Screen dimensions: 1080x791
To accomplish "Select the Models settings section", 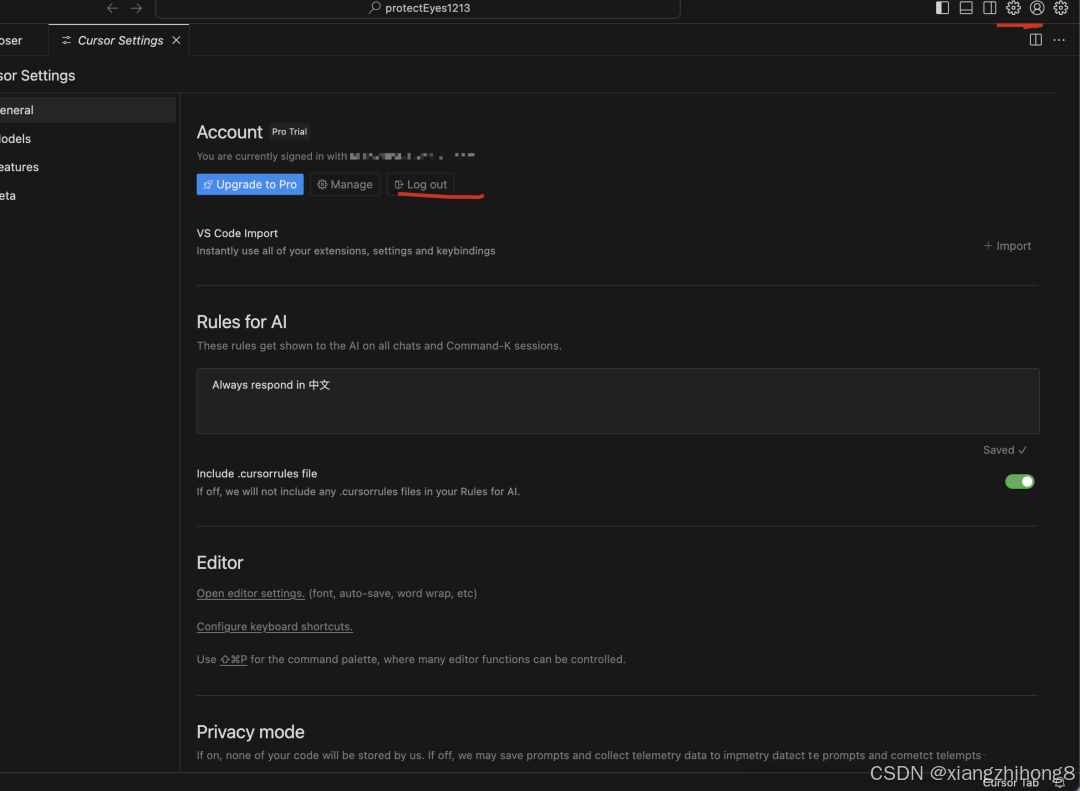I will coord(87,138).
